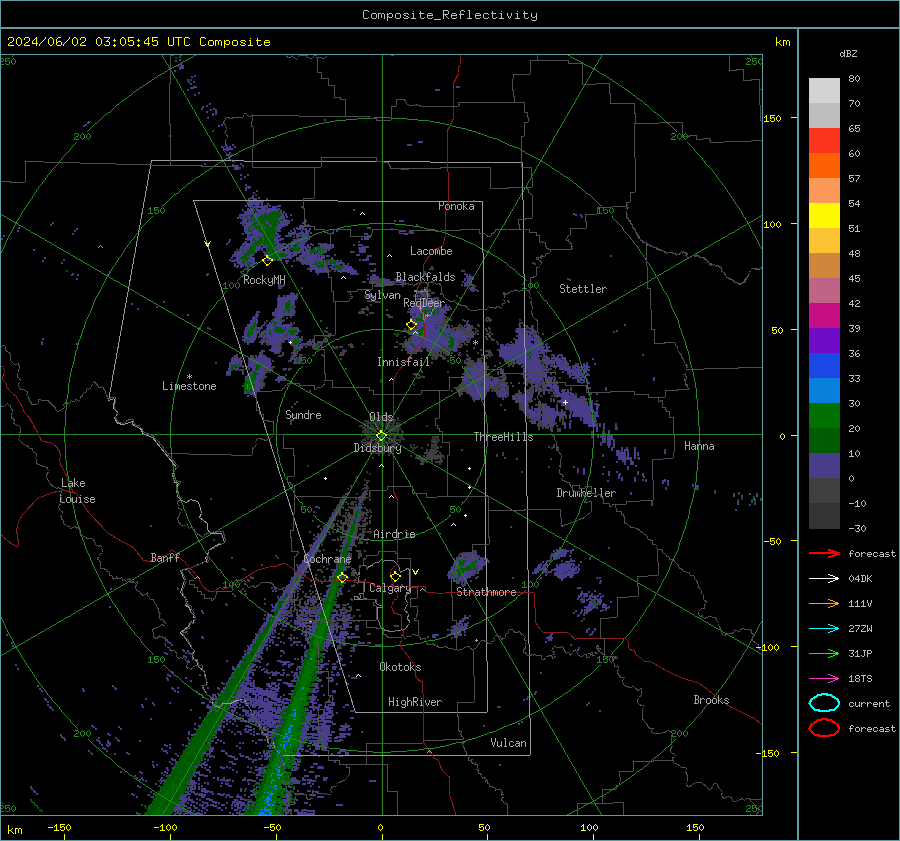The width and height of the screenshot is (900, 841).
Task: Click the dBZ legend heading
Action: pyautogui.click(x=848, y=54)
